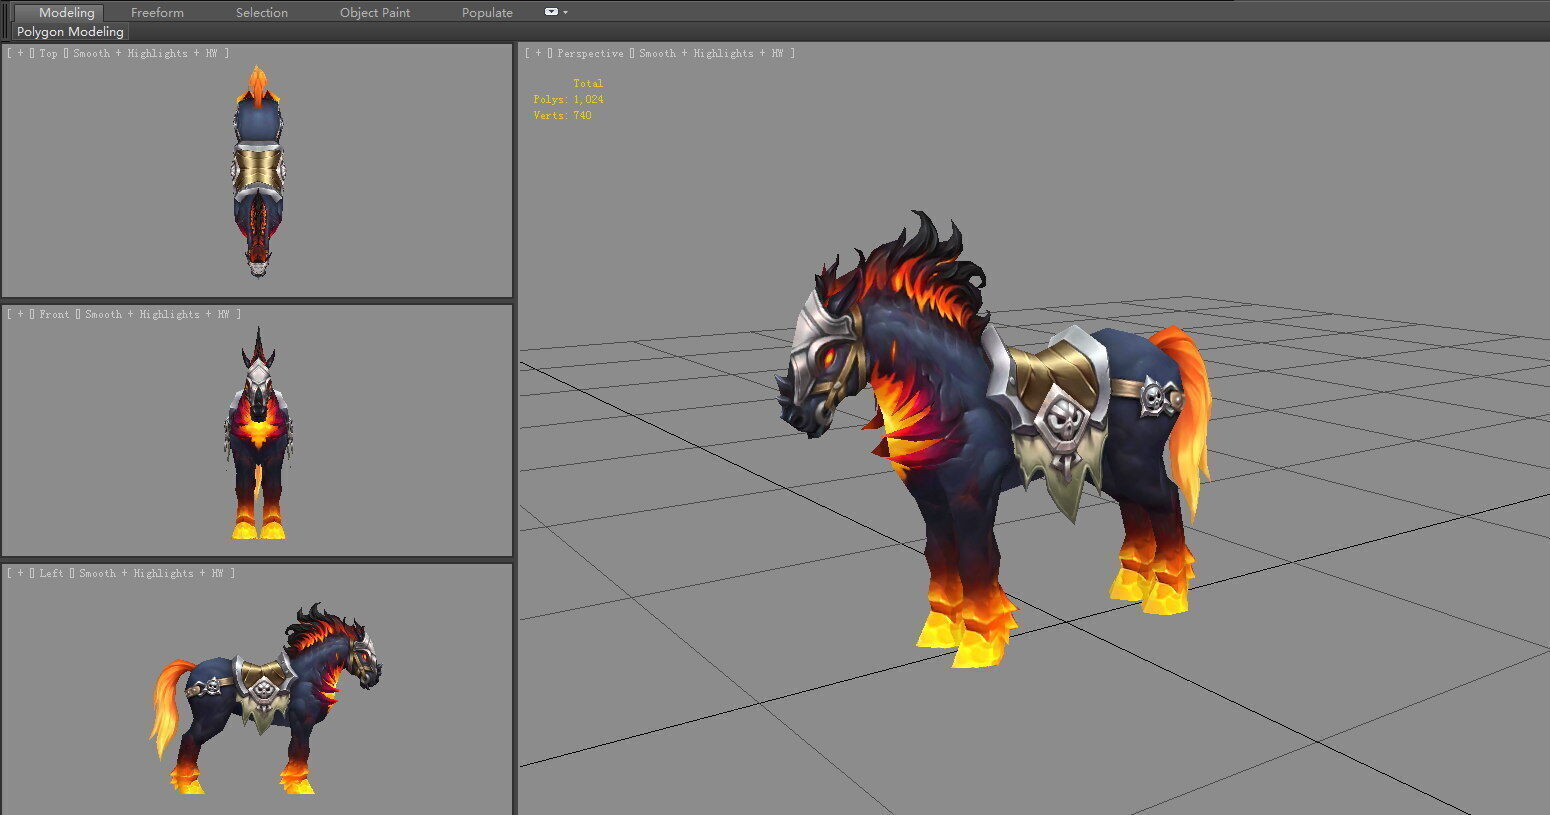Click the Top viewport view label
The image size is (1550, 815).
(x=48, y=53)
